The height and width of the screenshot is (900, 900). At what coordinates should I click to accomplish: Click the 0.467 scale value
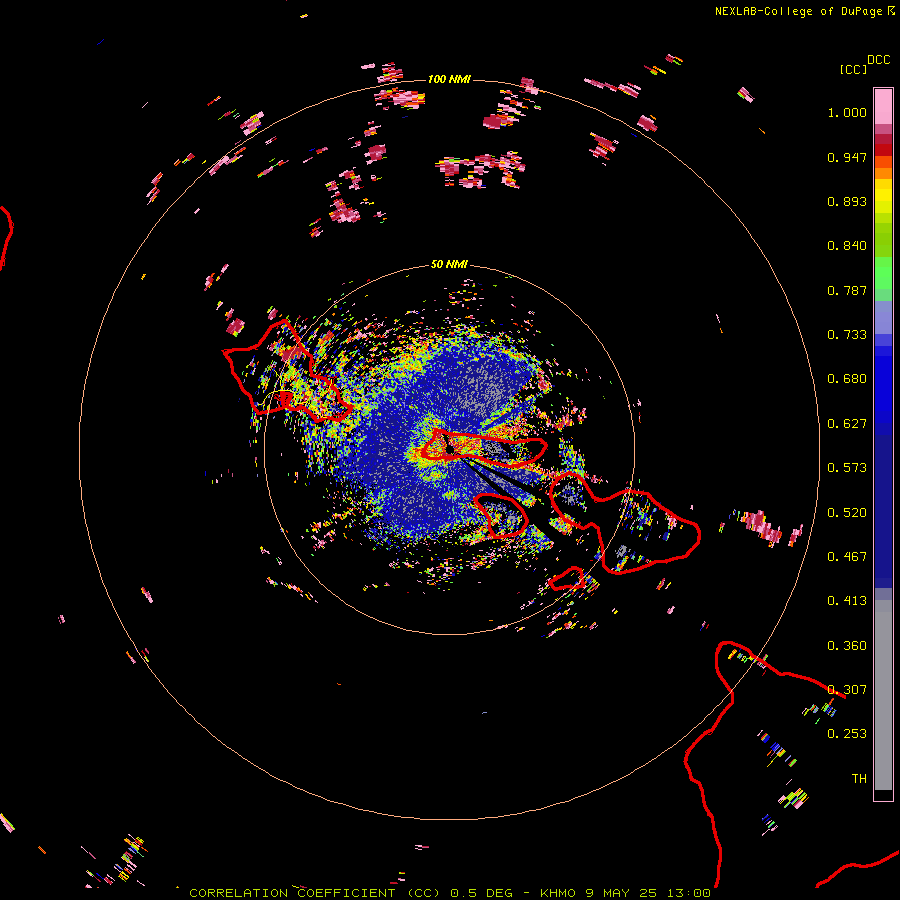tap(847, 557)
